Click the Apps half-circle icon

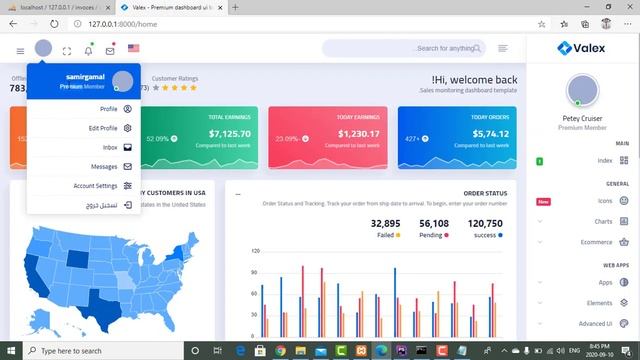point(624,282)
